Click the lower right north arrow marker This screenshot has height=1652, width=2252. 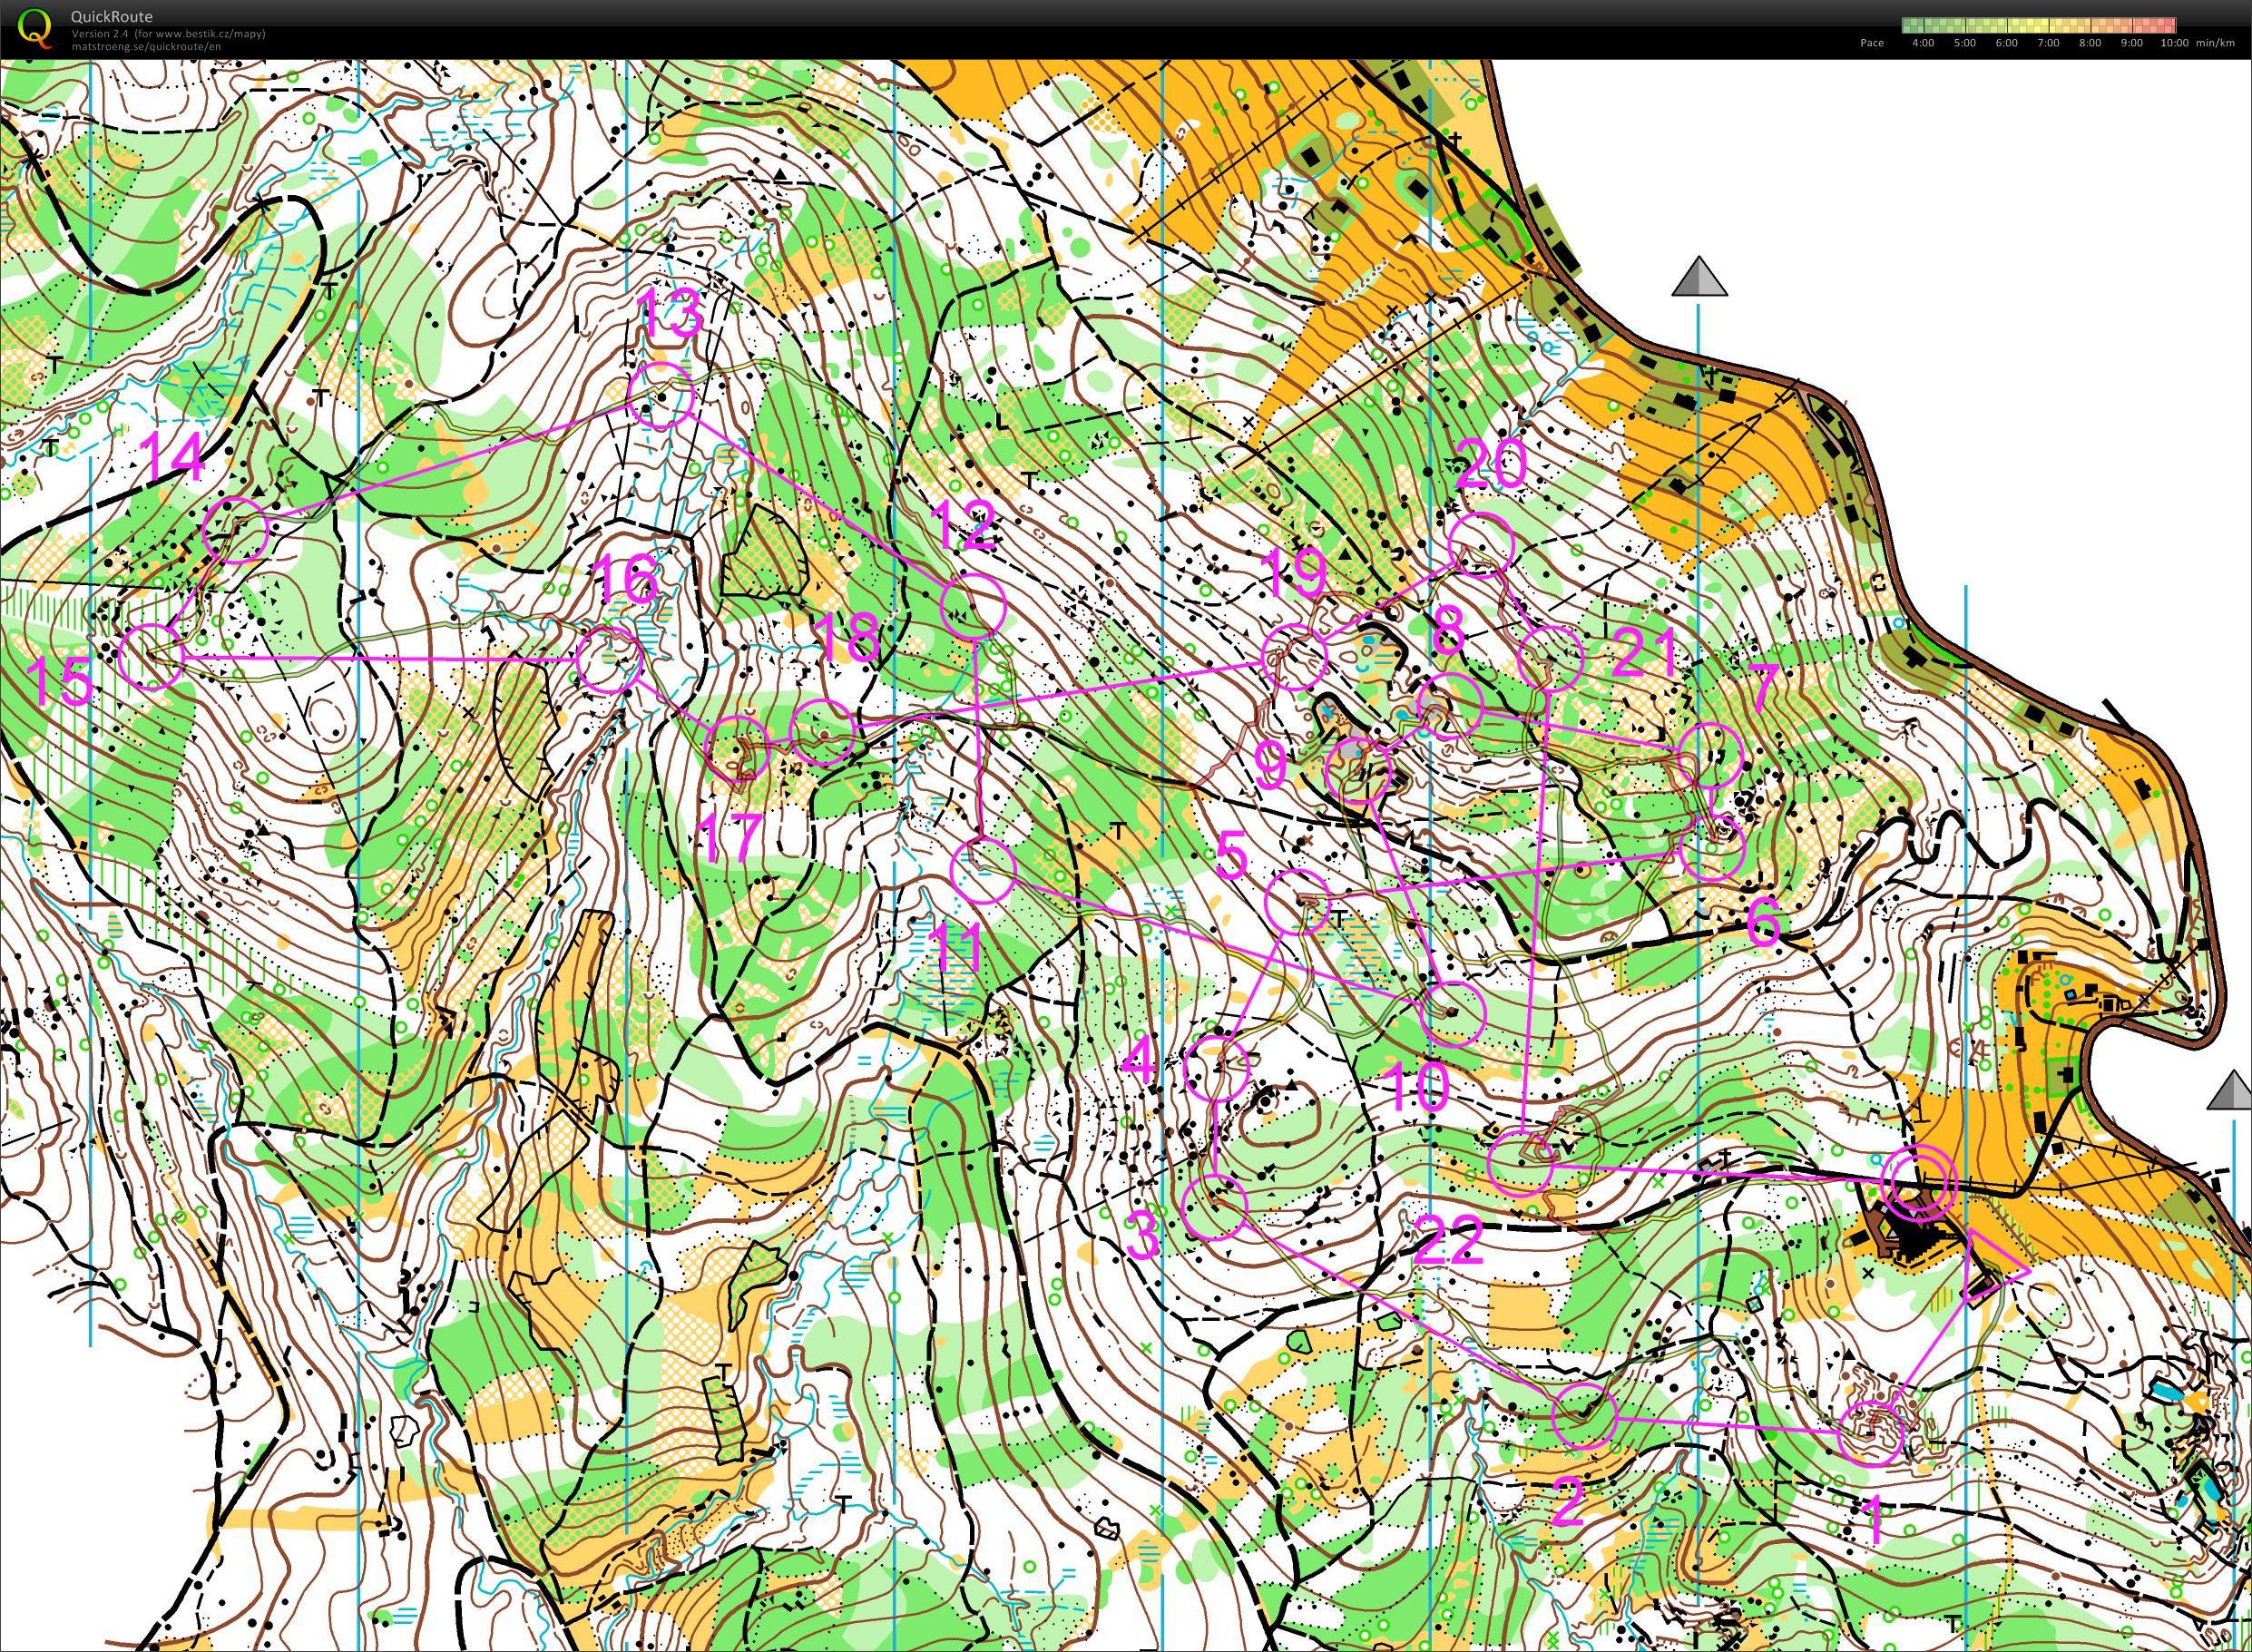2232,1090
